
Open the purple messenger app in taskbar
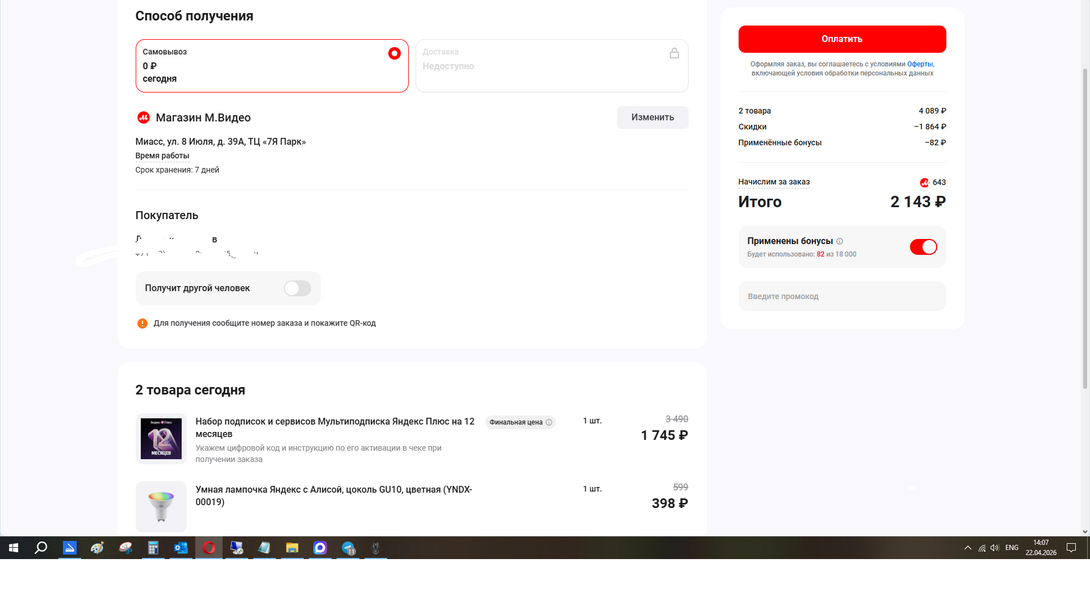pos(320,548)
